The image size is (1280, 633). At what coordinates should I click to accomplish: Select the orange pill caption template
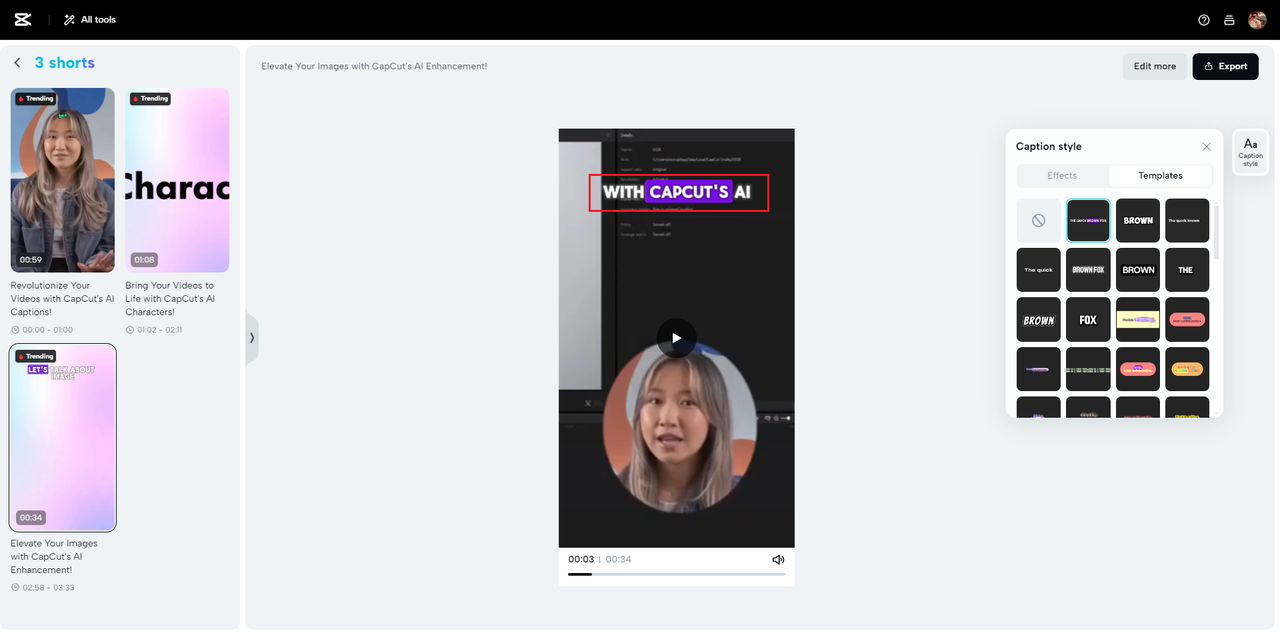1187,369
